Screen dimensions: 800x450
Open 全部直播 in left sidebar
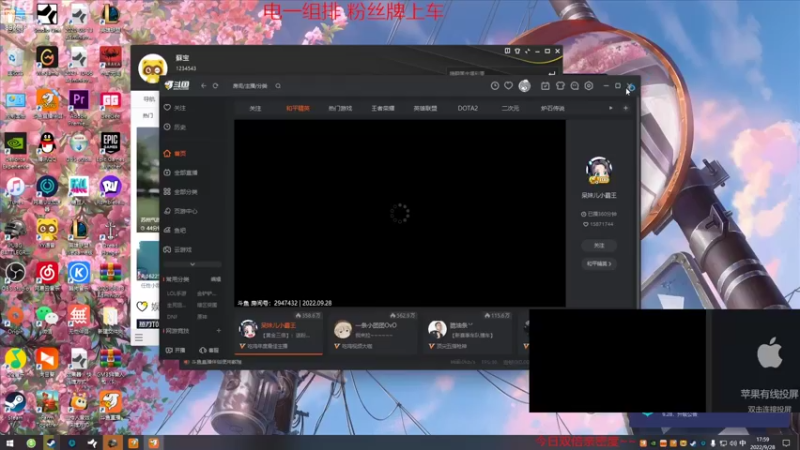tap(181, 172)
